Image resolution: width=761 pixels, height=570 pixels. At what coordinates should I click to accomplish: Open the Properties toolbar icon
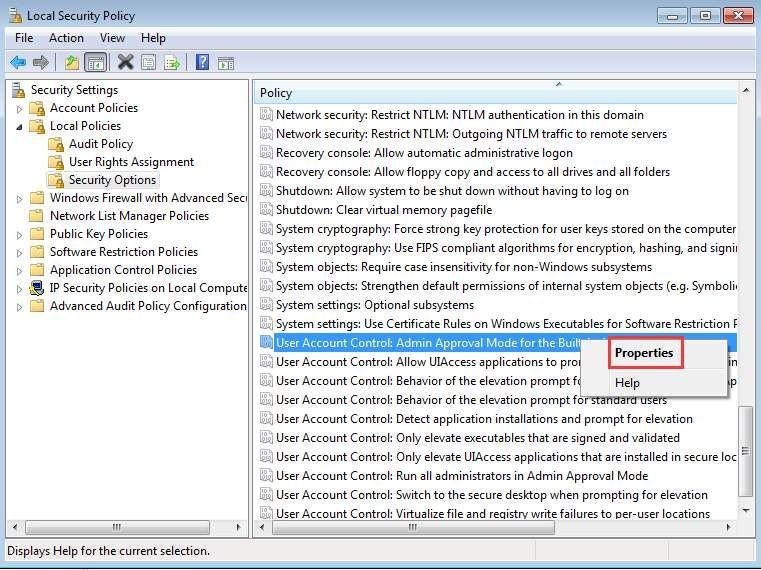click(x=149, y=63)
